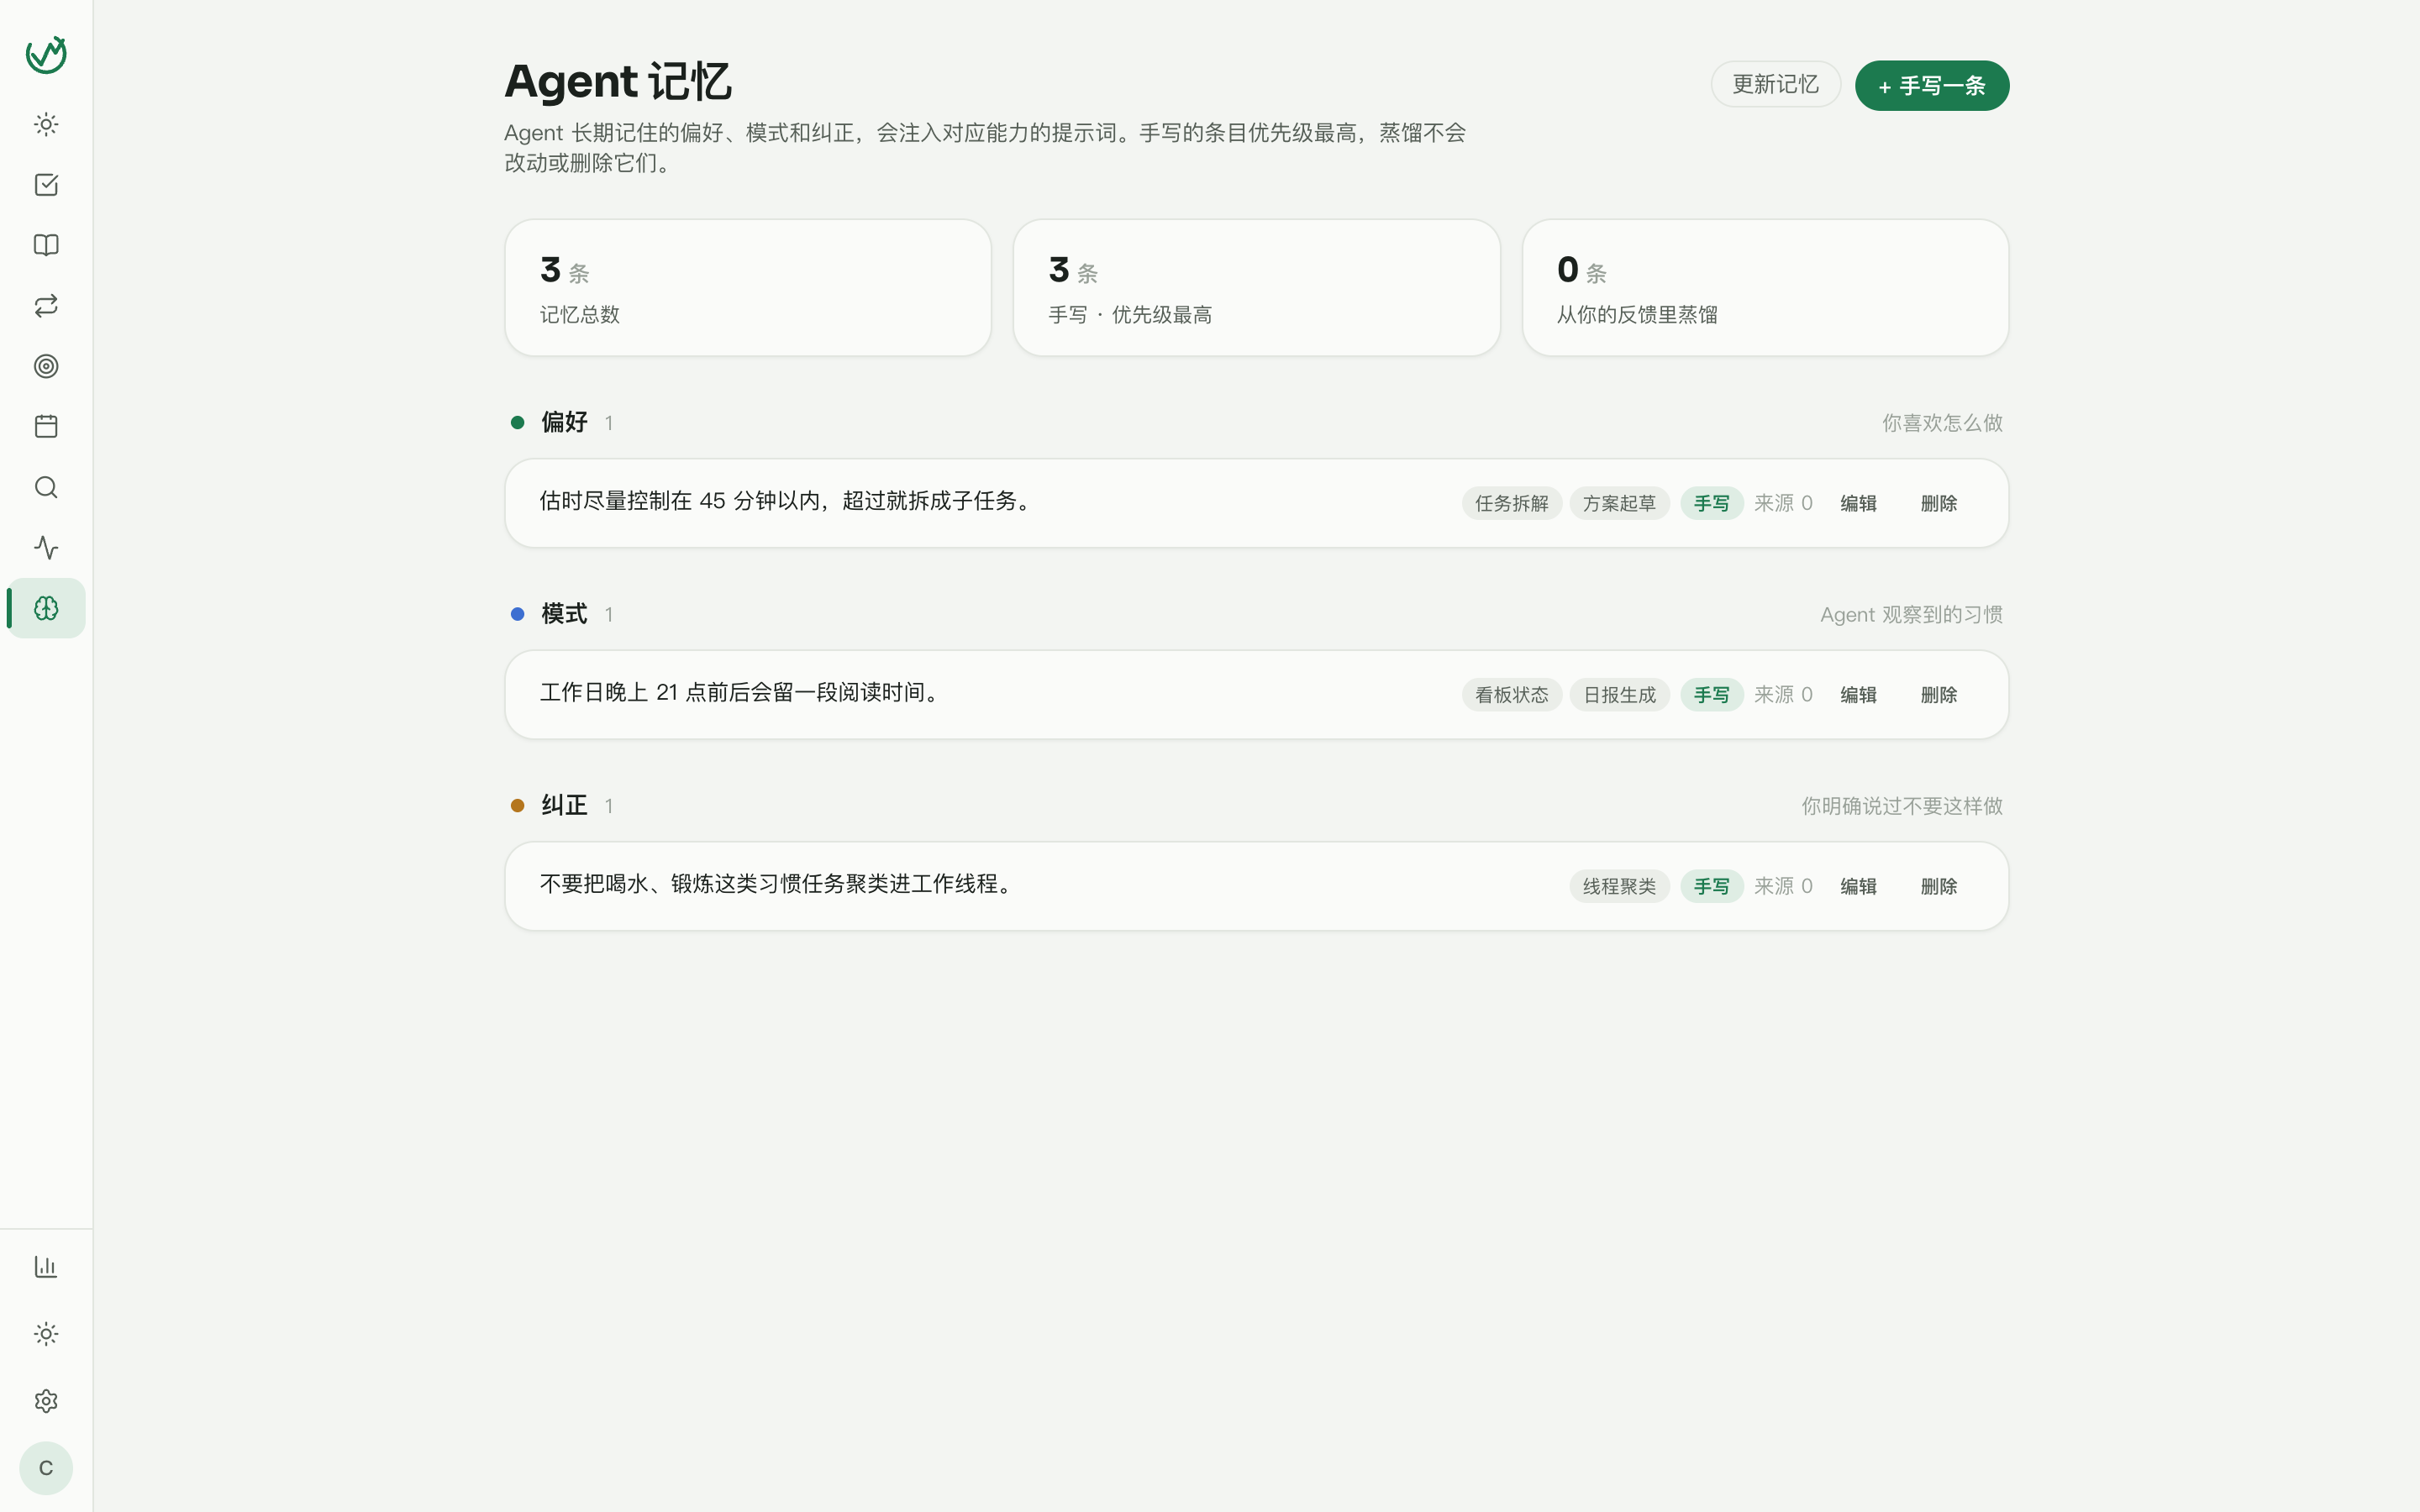
Task: Open the open-book icon in sidebar
Action: (46, 245)
